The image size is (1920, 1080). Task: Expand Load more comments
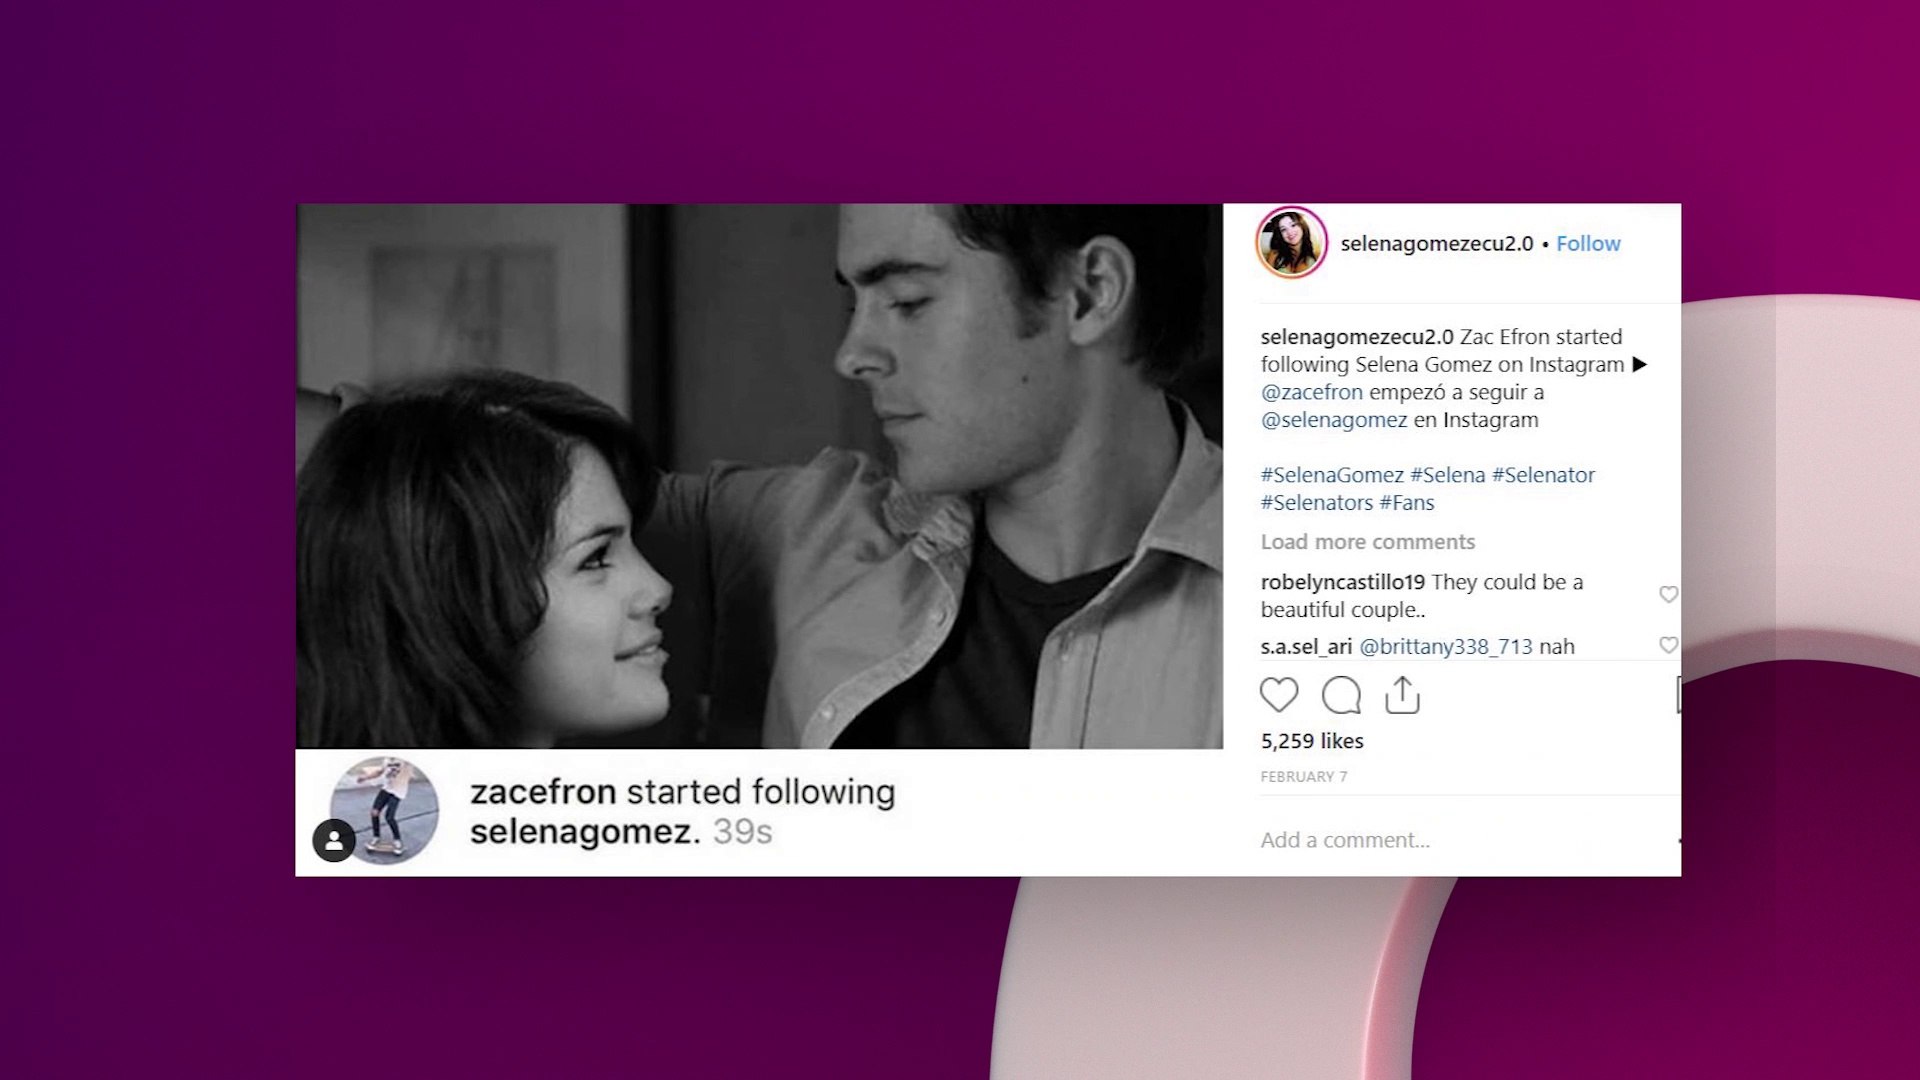[x=1367, y=542]
